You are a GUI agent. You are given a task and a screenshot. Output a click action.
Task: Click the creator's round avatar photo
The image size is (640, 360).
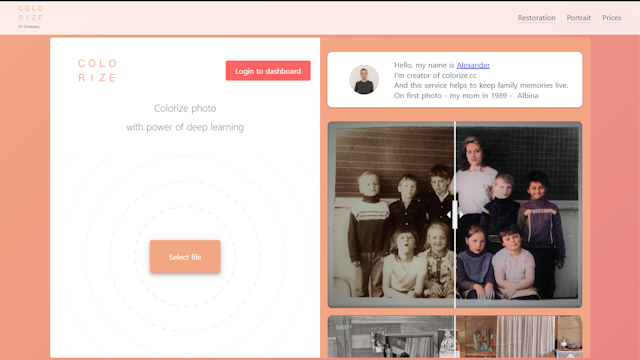click(364, 80)
